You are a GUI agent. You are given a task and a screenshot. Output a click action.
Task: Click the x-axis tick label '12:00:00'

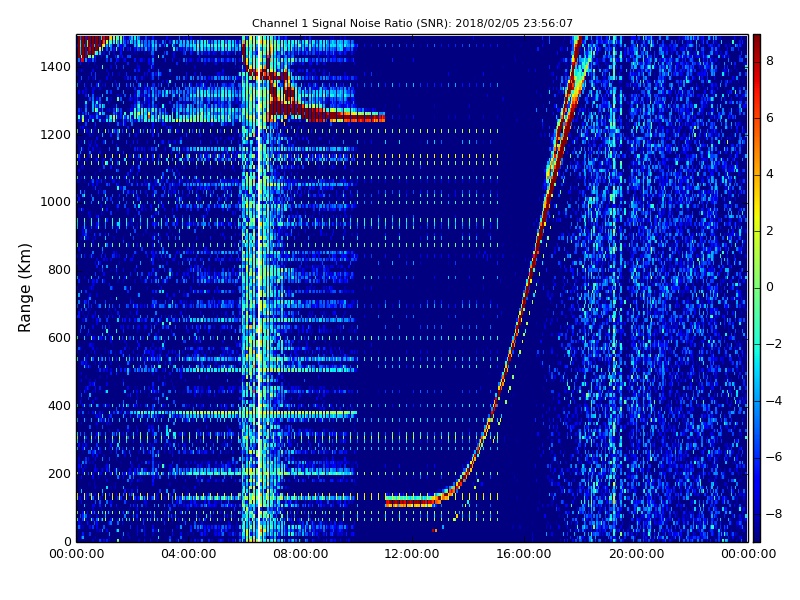pyautogui.click(x=412, y=554)
